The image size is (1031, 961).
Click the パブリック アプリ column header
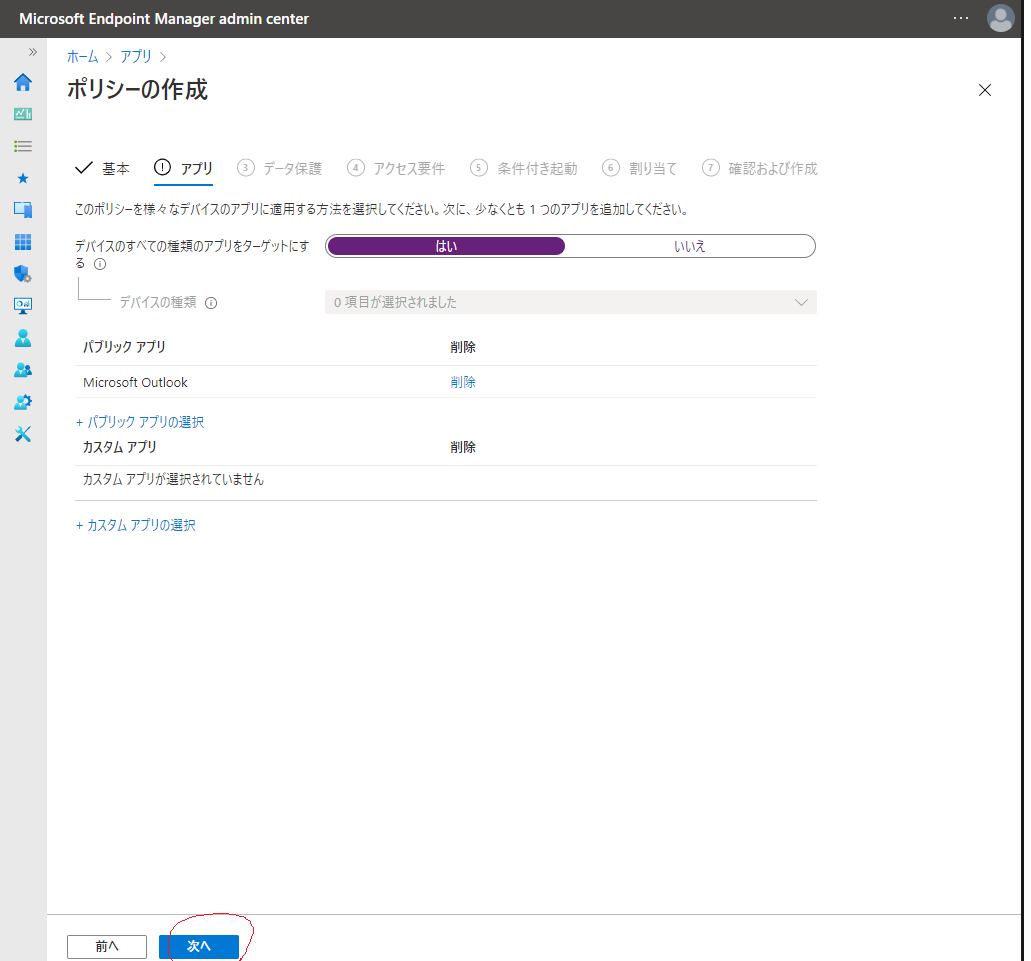[124, 347]
